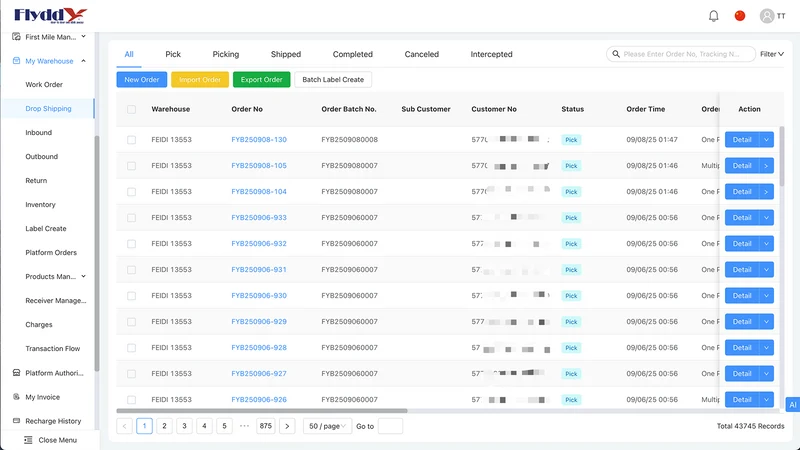Expand the First Mile Management menu

83,37
